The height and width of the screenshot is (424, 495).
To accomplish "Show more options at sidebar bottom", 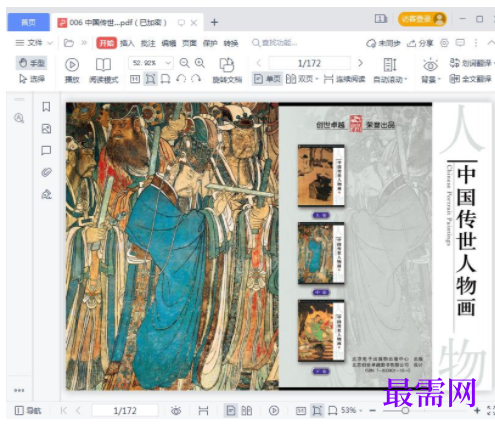I will tap(19, 390).
